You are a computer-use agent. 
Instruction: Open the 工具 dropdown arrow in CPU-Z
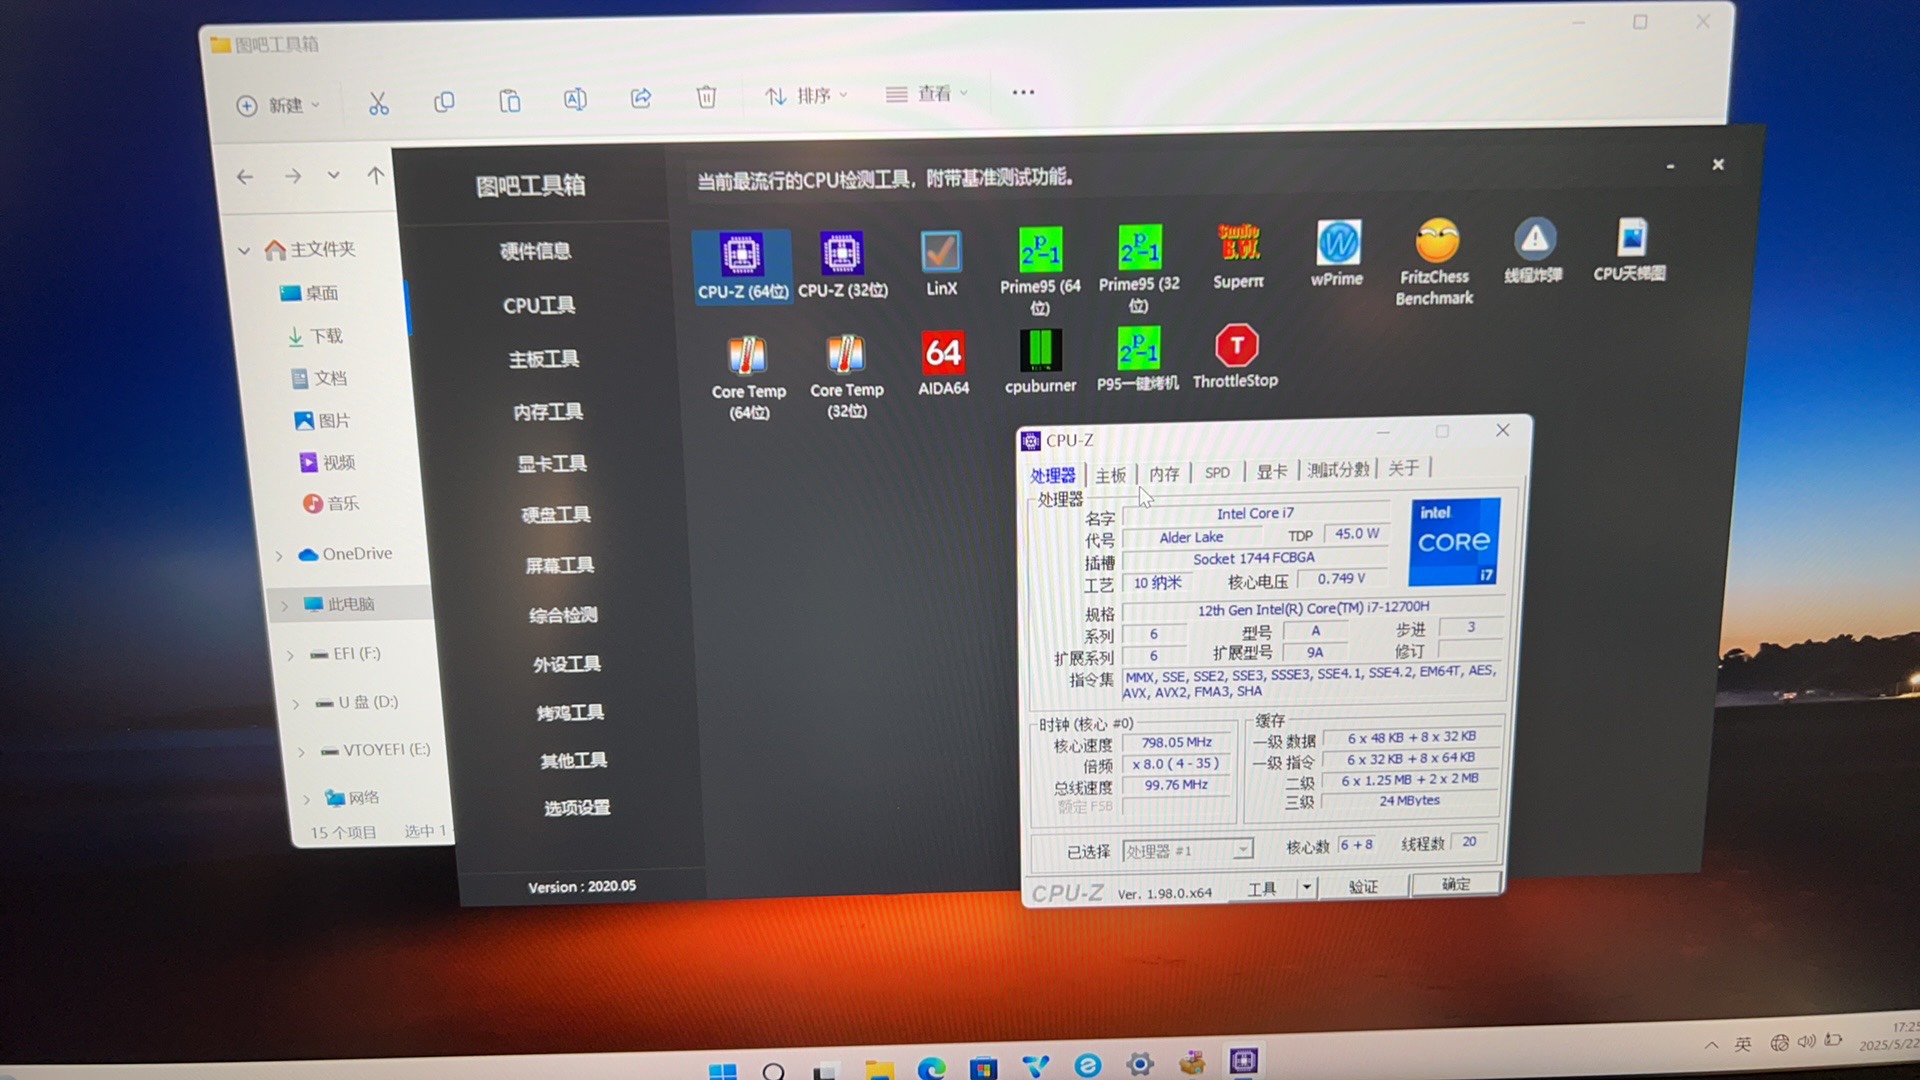coord(1306,887)
